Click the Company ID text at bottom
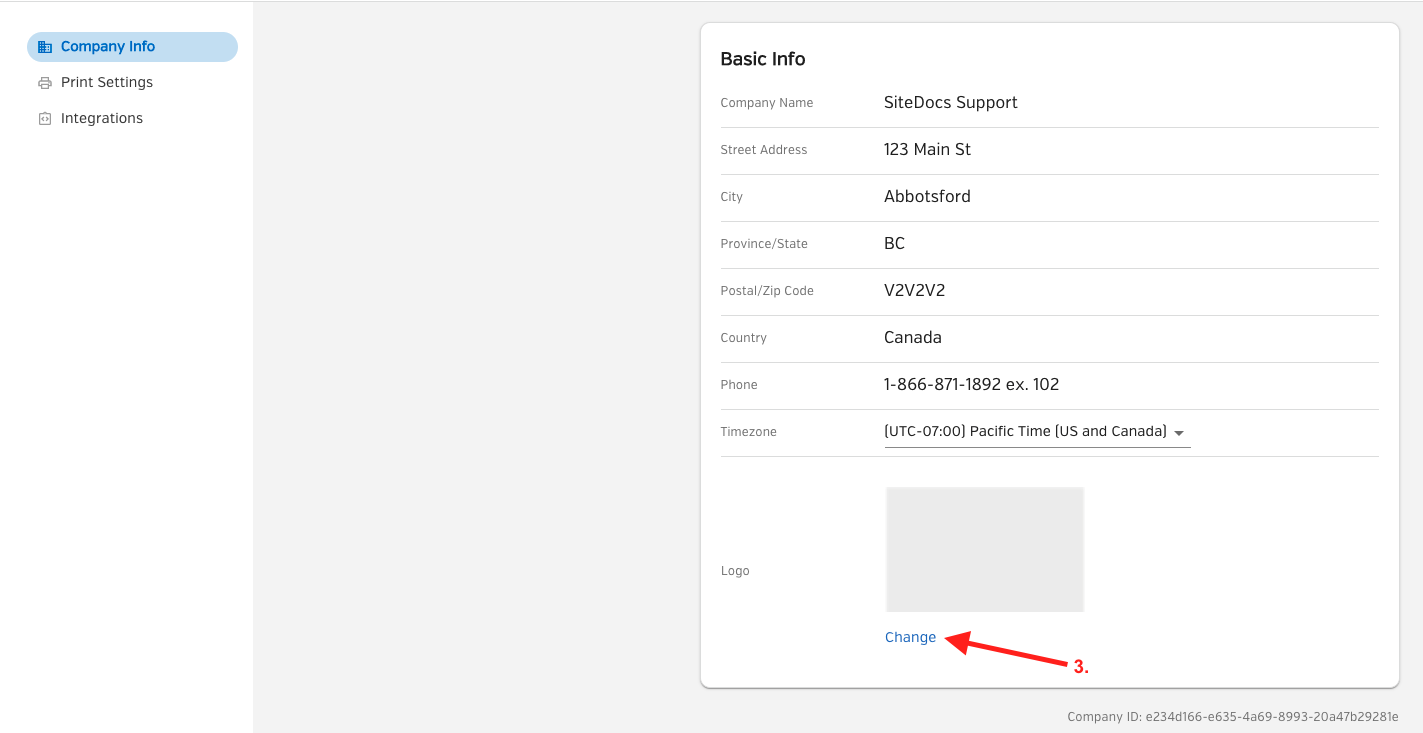Viewport: 1423px width, 733px height. [x=1232, y=717]
